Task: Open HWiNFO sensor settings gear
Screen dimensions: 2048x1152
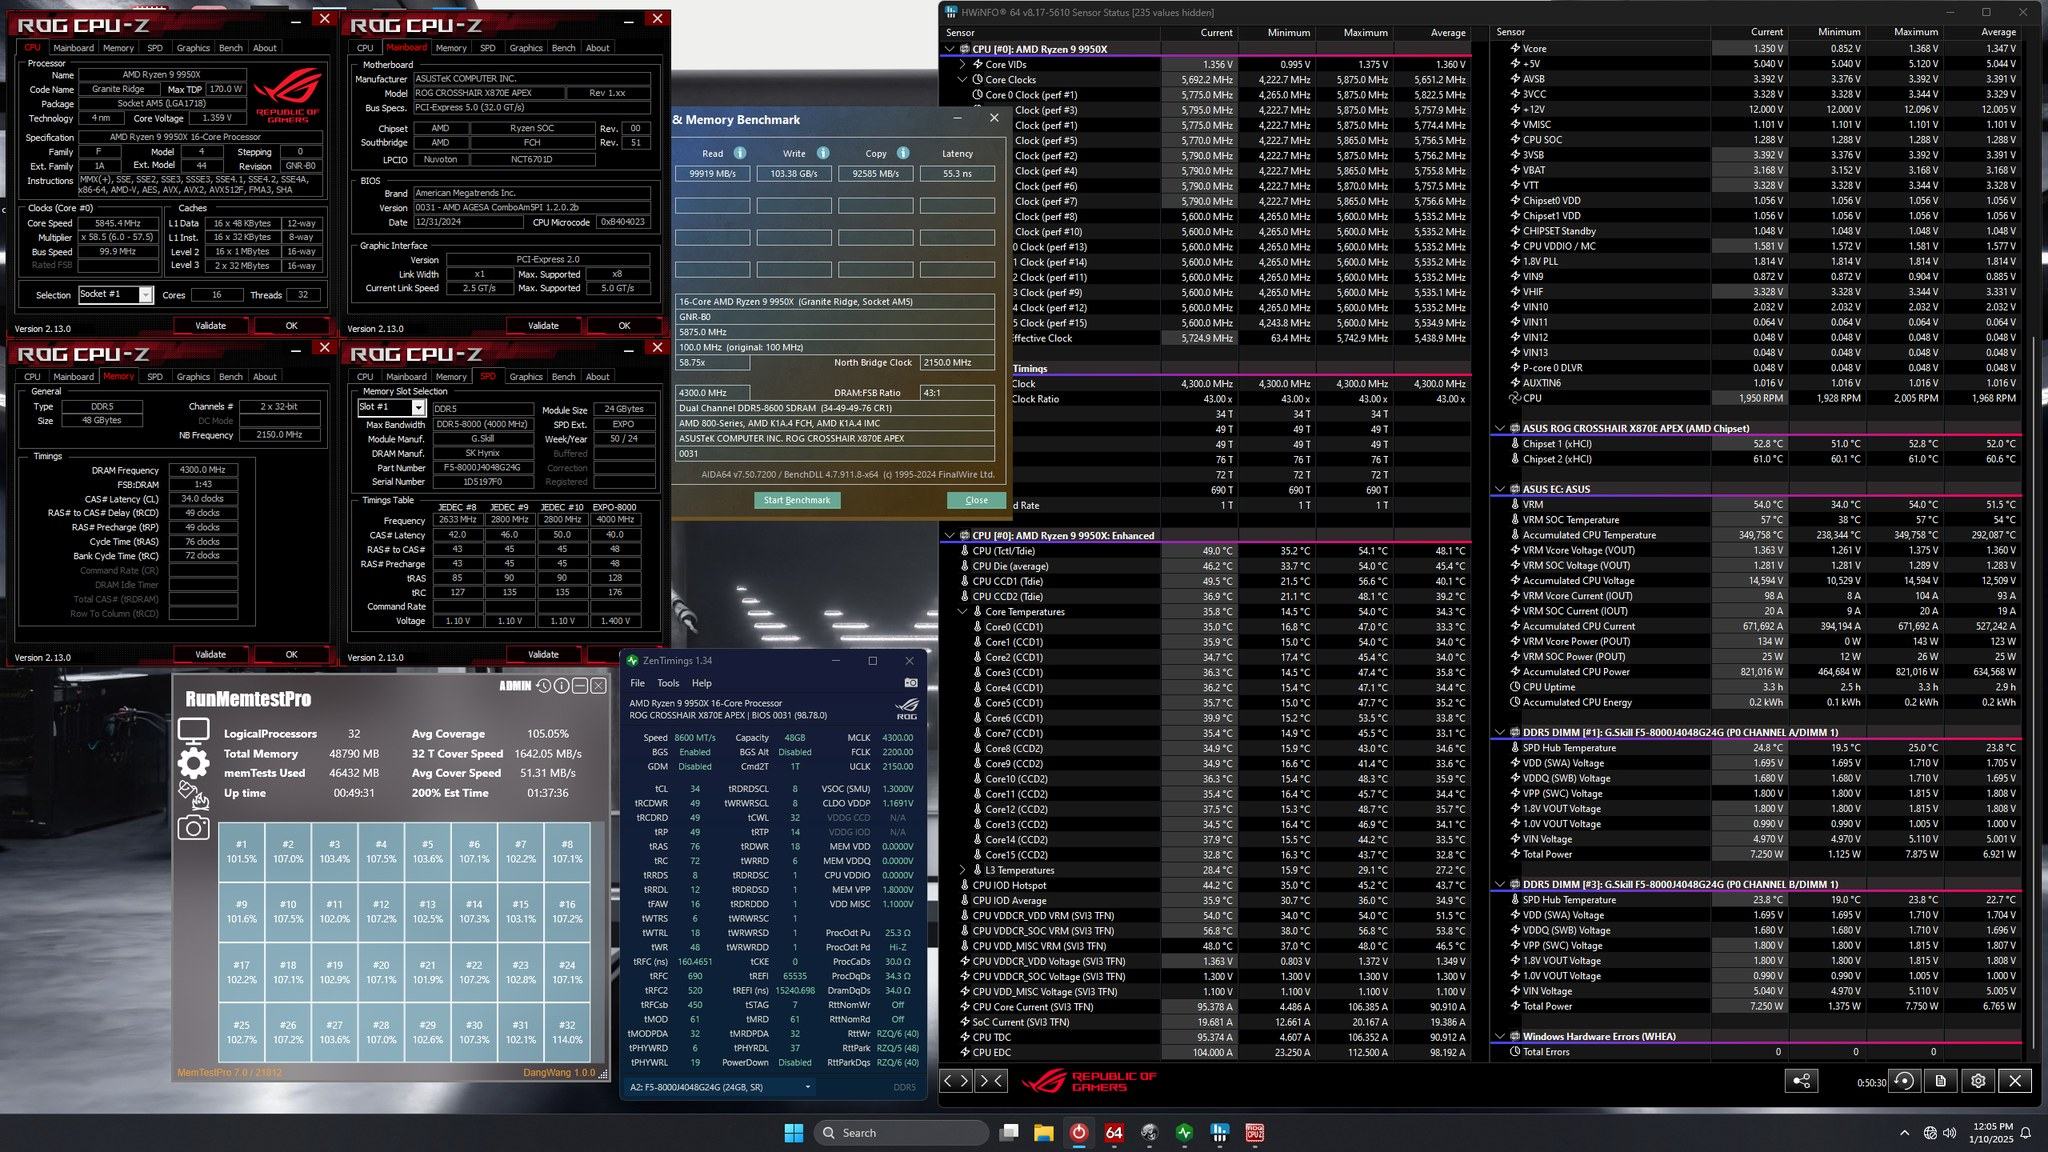Action: click(1977, 1080)
